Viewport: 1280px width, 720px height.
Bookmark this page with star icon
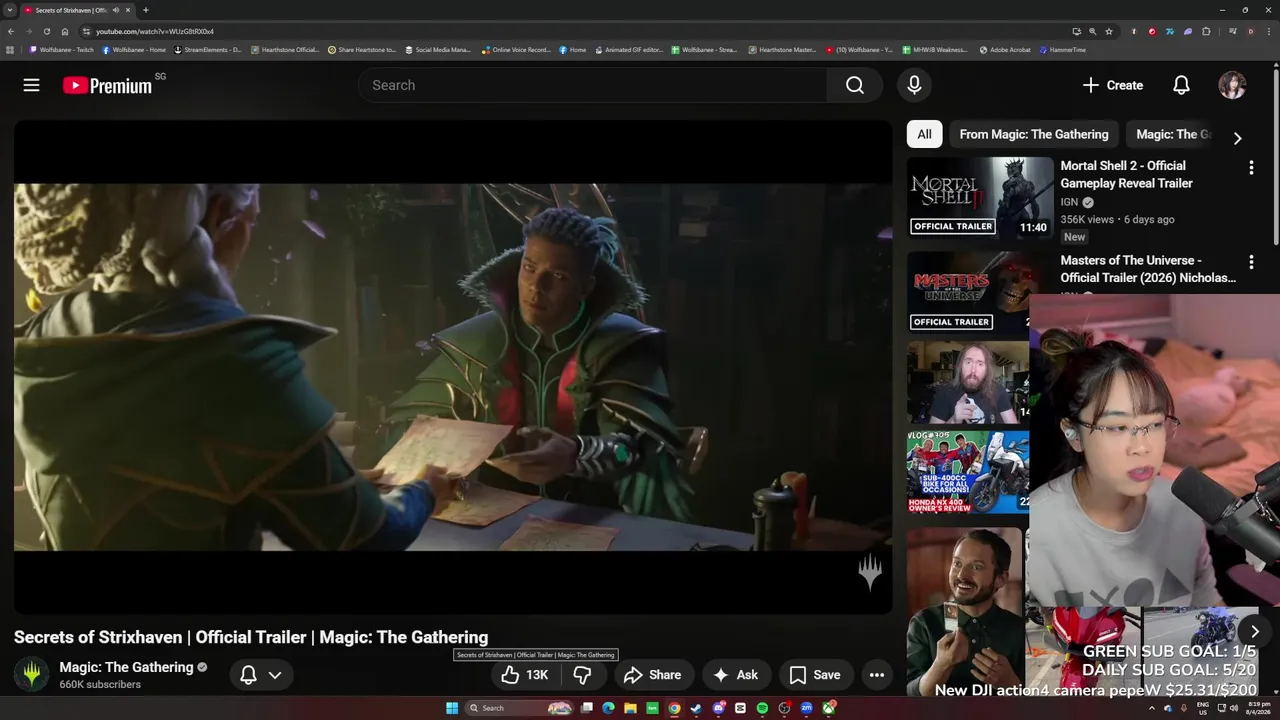coord(1109,31)
